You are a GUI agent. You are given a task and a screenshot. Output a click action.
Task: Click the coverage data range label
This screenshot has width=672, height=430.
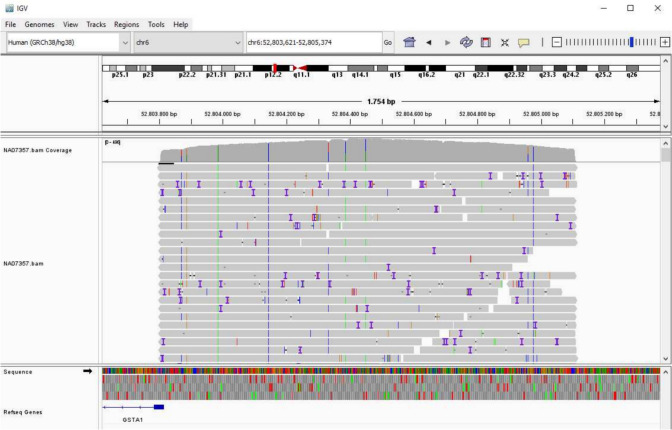pyautogui.click(x=113, y=142)
